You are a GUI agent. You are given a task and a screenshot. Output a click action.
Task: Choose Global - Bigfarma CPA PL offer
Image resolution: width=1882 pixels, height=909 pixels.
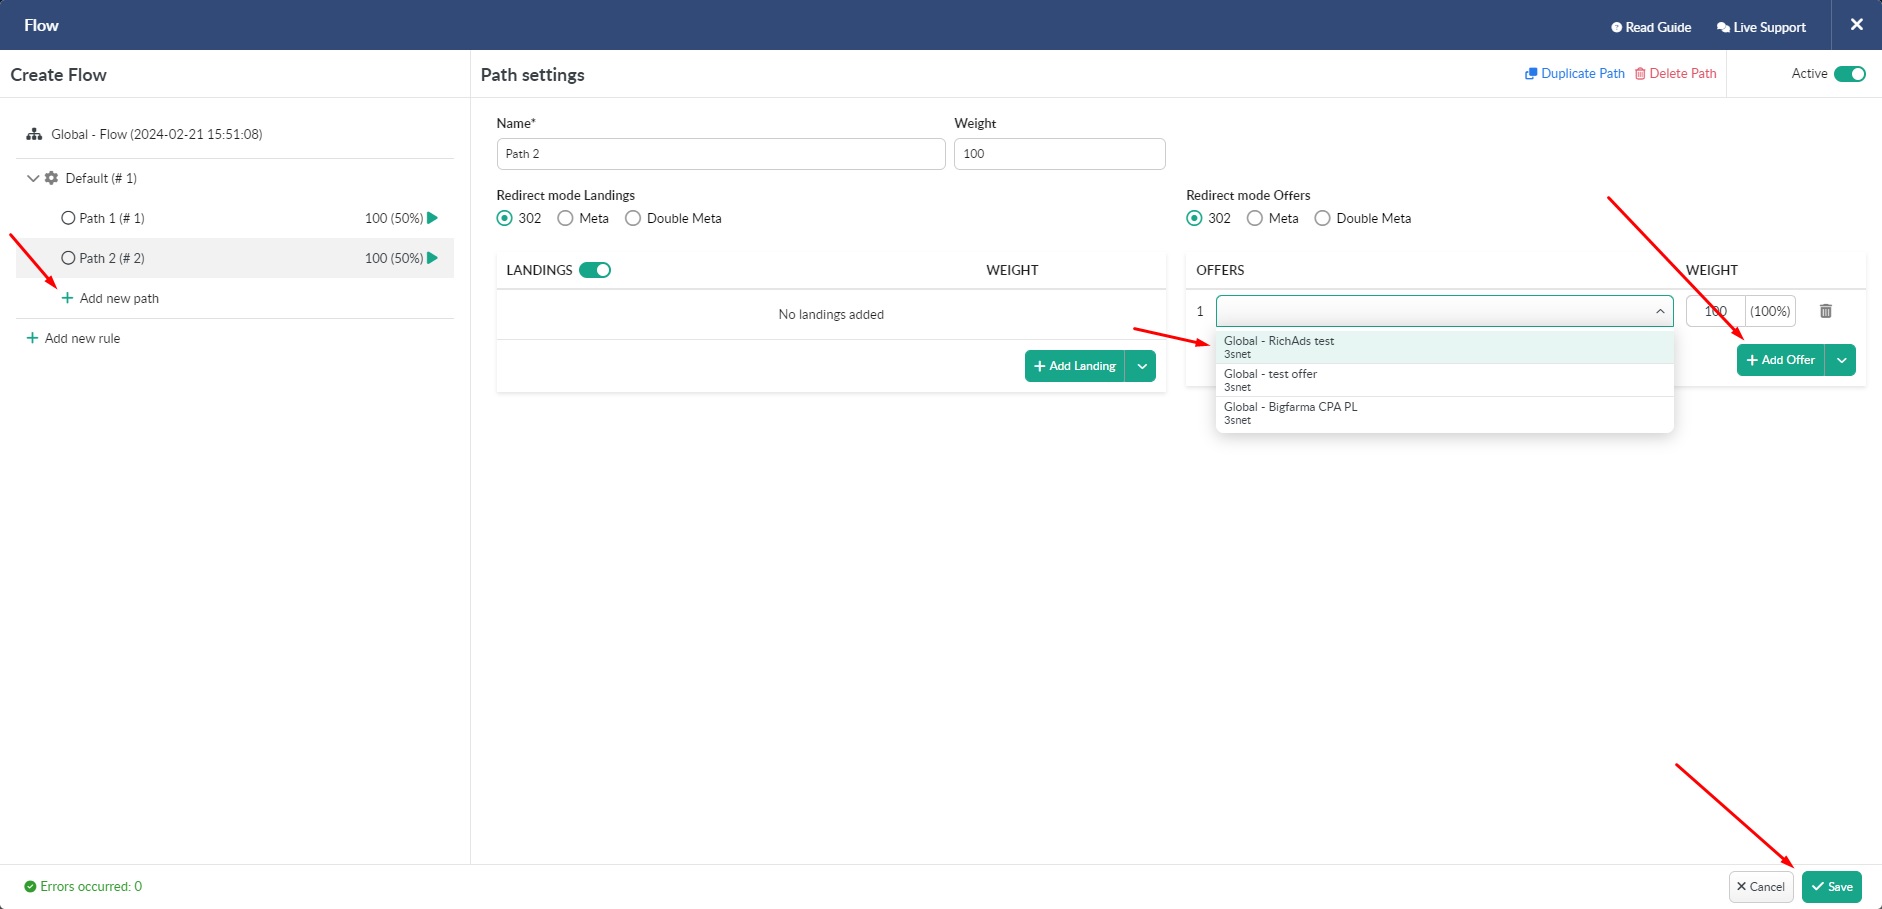pyautogui.click(x=1444, y=413)
